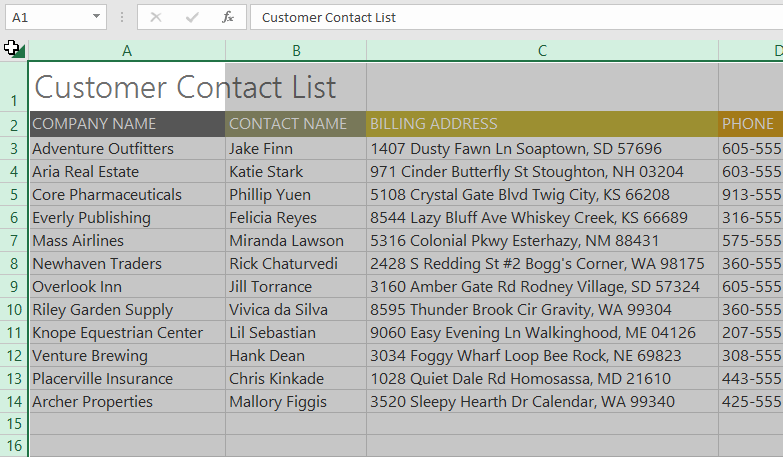Select the Katie Stark contact cell
The width and height of the screenshot is (783, 457).
pos(296,172)
